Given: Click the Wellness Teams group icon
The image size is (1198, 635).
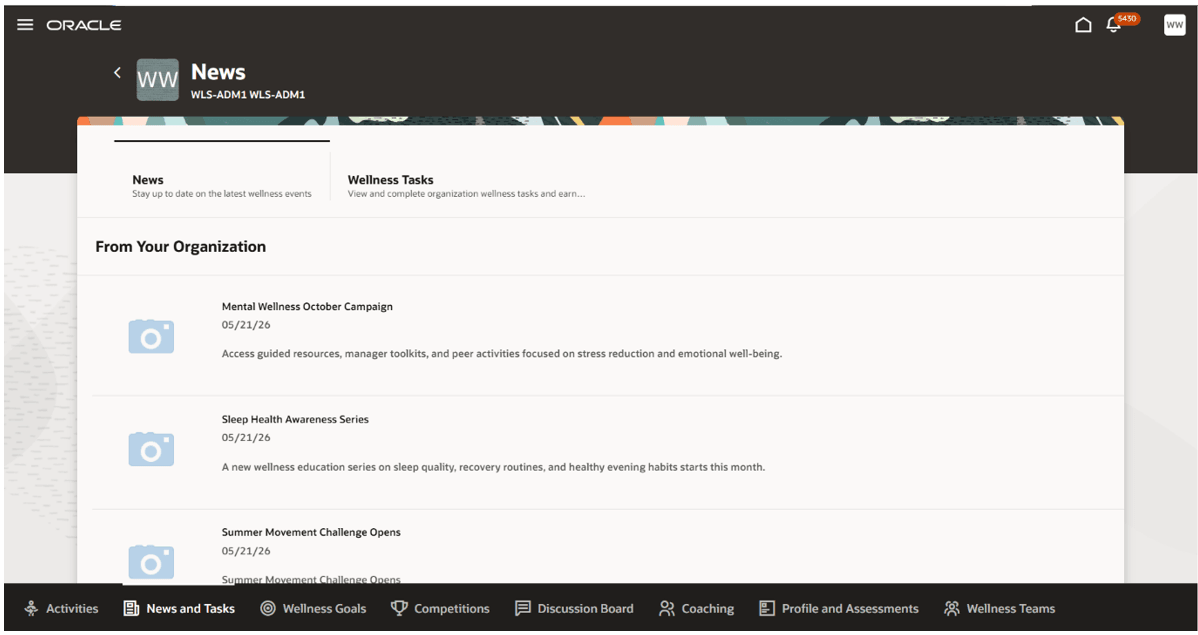Looking at the screenshot, I should click(951, 608).
